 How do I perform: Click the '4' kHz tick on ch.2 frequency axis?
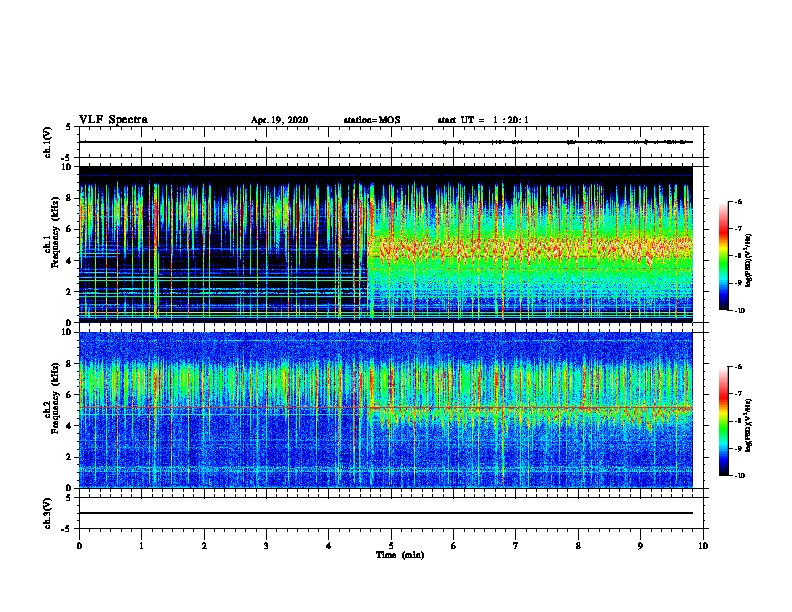(x=70, y=426)
